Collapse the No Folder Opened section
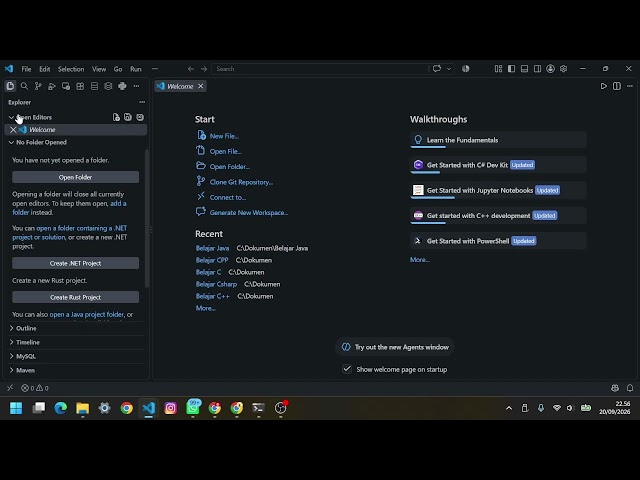The image size is (640, 480). pyautogui.click(x=11, y=142)
